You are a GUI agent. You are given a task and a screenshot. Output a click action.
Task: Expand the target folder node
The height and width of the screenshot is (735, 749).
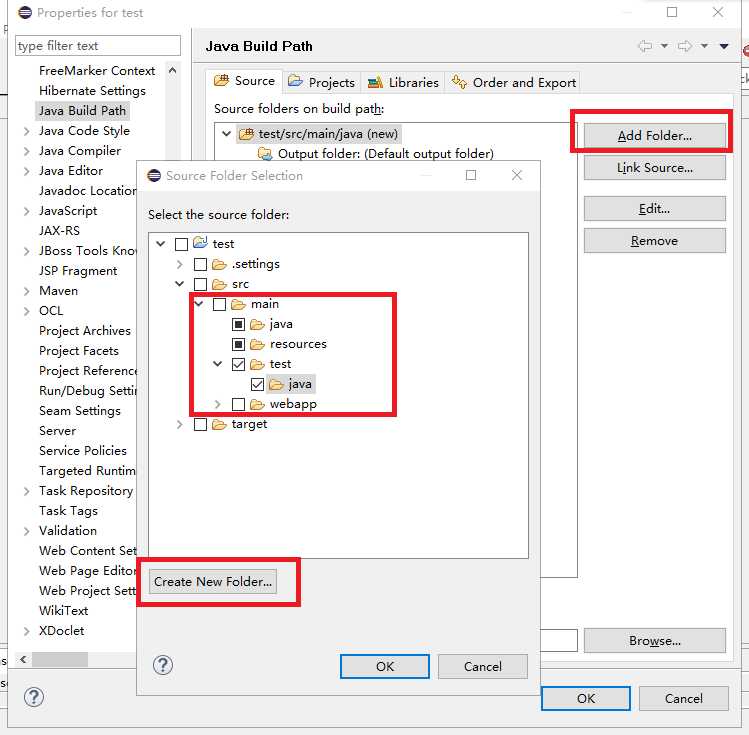click(180, 424)
